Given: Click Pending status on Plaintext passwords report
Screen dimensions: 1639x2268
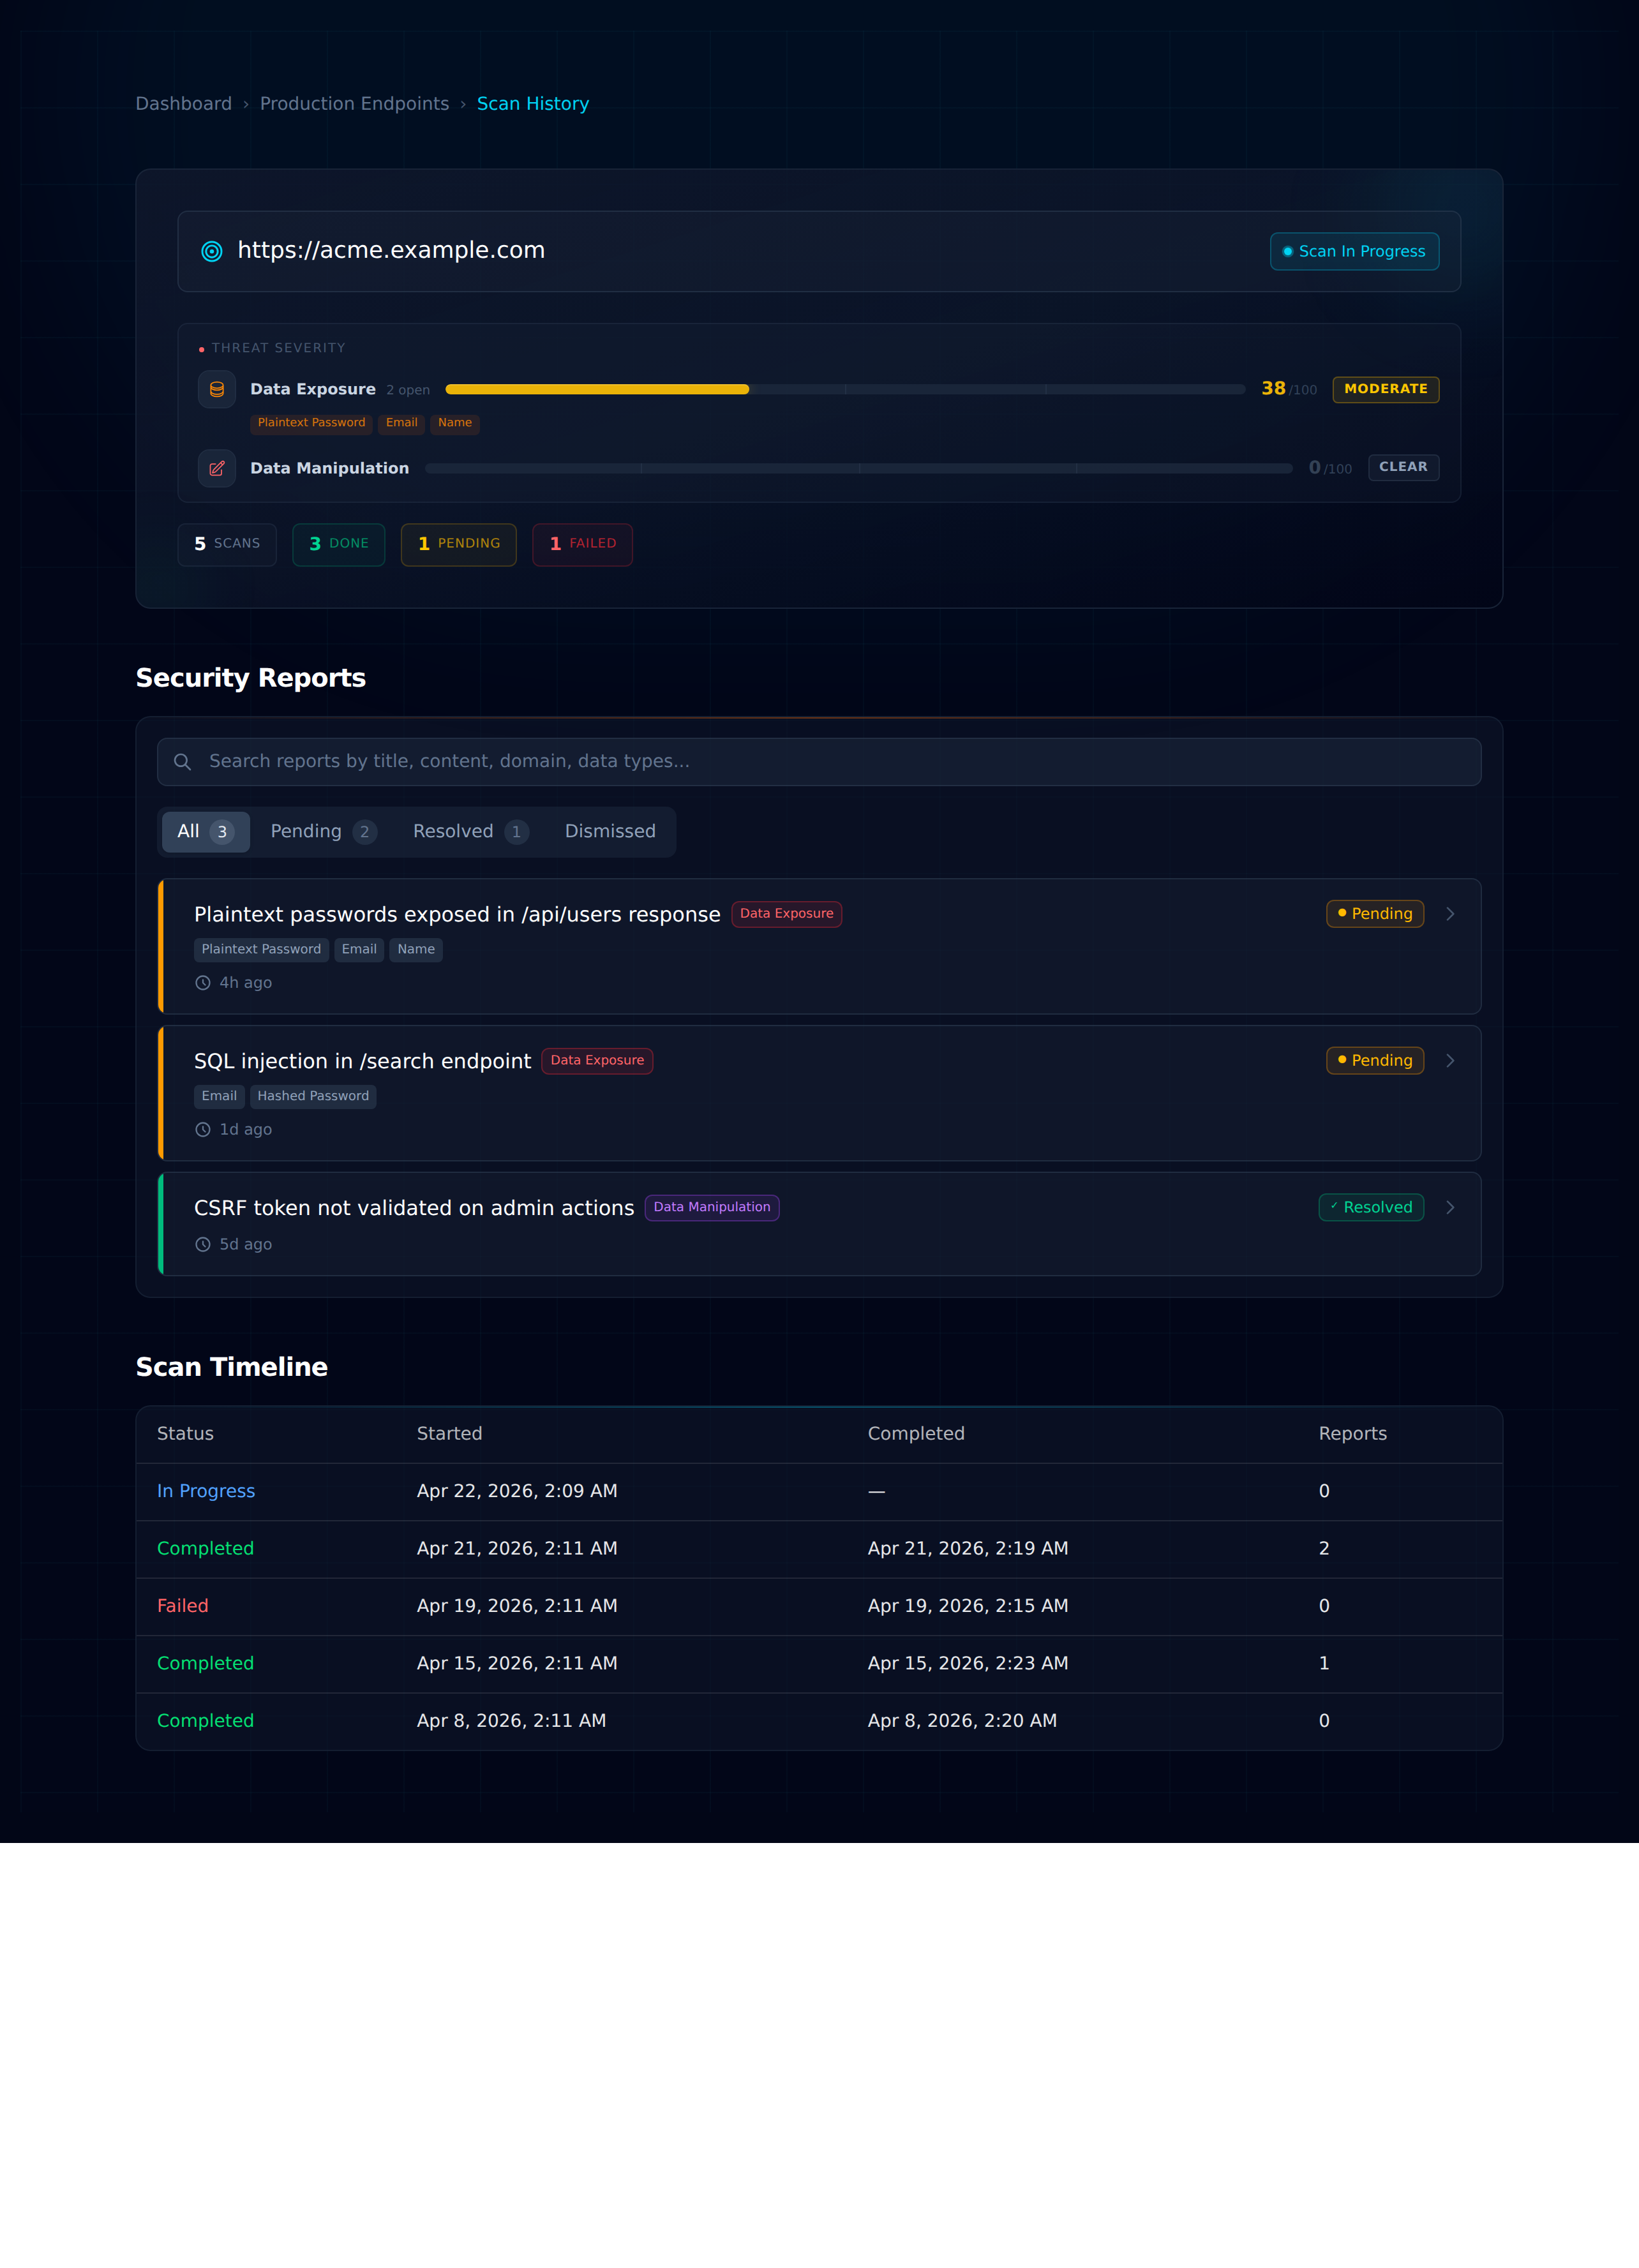Looking at the screenshot, I should coord(1375,914).
